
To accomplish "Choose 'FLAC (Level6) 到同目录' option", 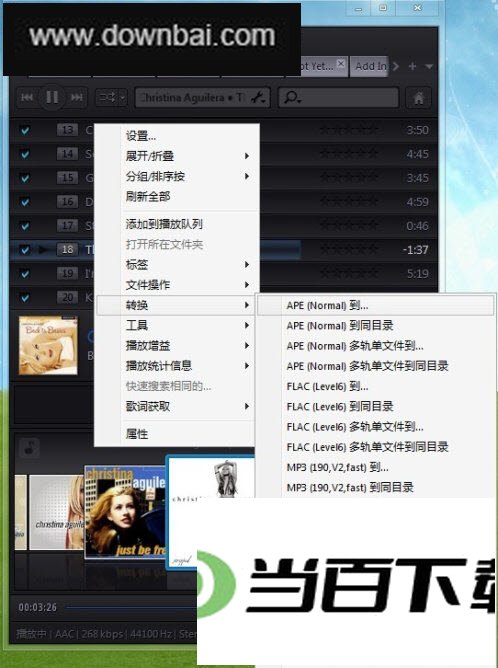I will 376,406.
